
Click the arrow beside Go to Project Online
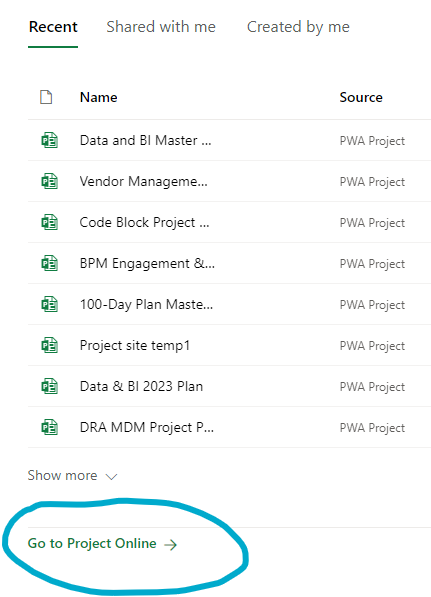pyautogui.click(x=170, y=545)
